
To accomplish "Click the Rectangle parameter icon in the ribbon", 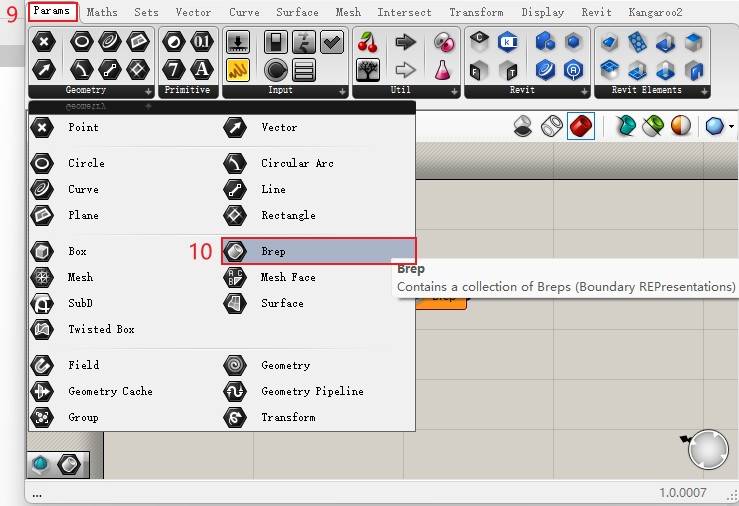I will 138,70.
